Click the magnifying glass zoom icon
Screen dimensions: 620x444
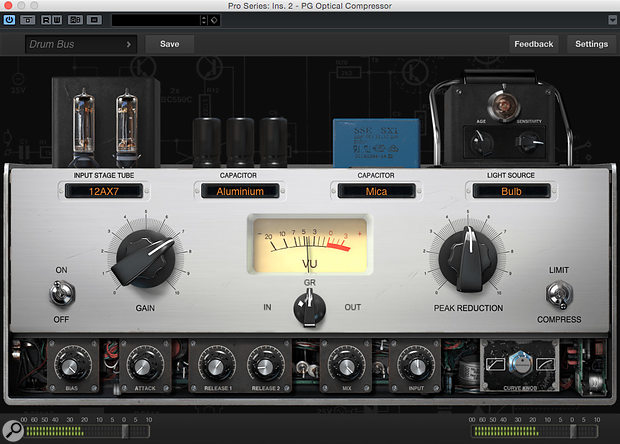pyautogui.click(x=13, y=431)
